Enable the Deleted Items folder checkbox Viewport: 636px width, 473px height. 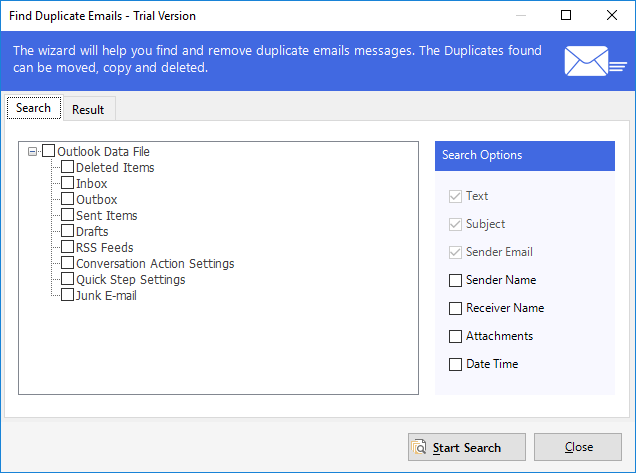coord(67,167)
